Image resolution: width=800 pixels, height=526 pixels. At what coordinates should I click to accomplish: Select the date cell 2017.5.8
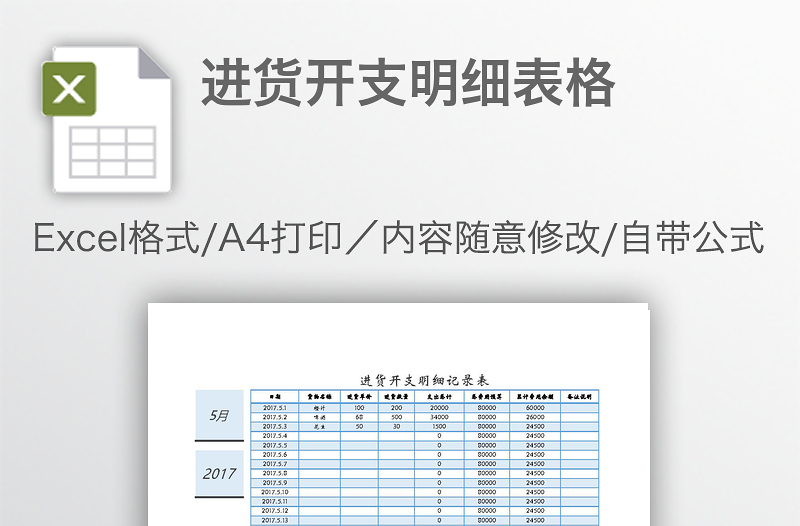click(x=274, y=473)
